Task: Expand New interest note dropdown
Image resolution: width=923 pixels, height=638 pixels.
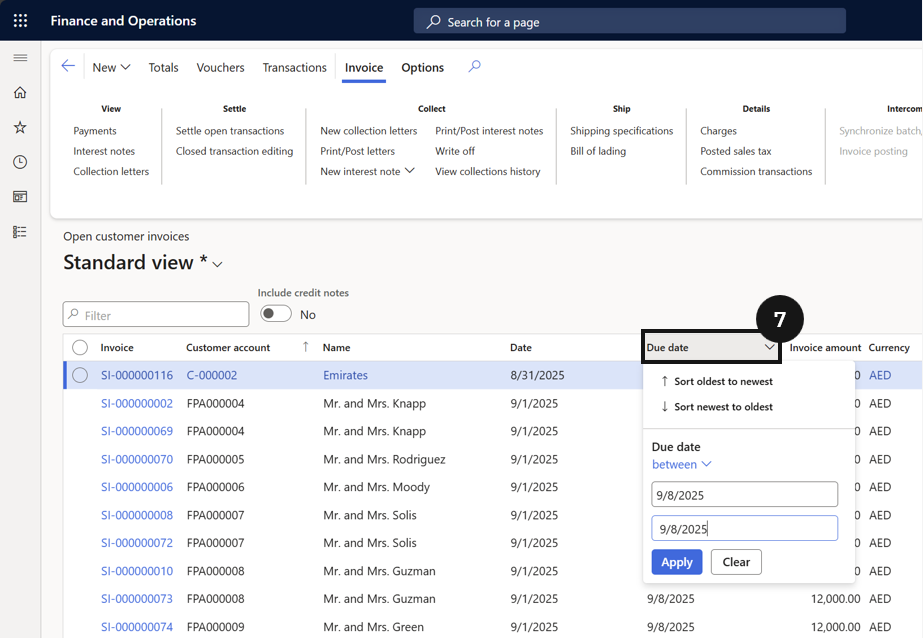Action: pyautogui.click(x=410, y=171)
